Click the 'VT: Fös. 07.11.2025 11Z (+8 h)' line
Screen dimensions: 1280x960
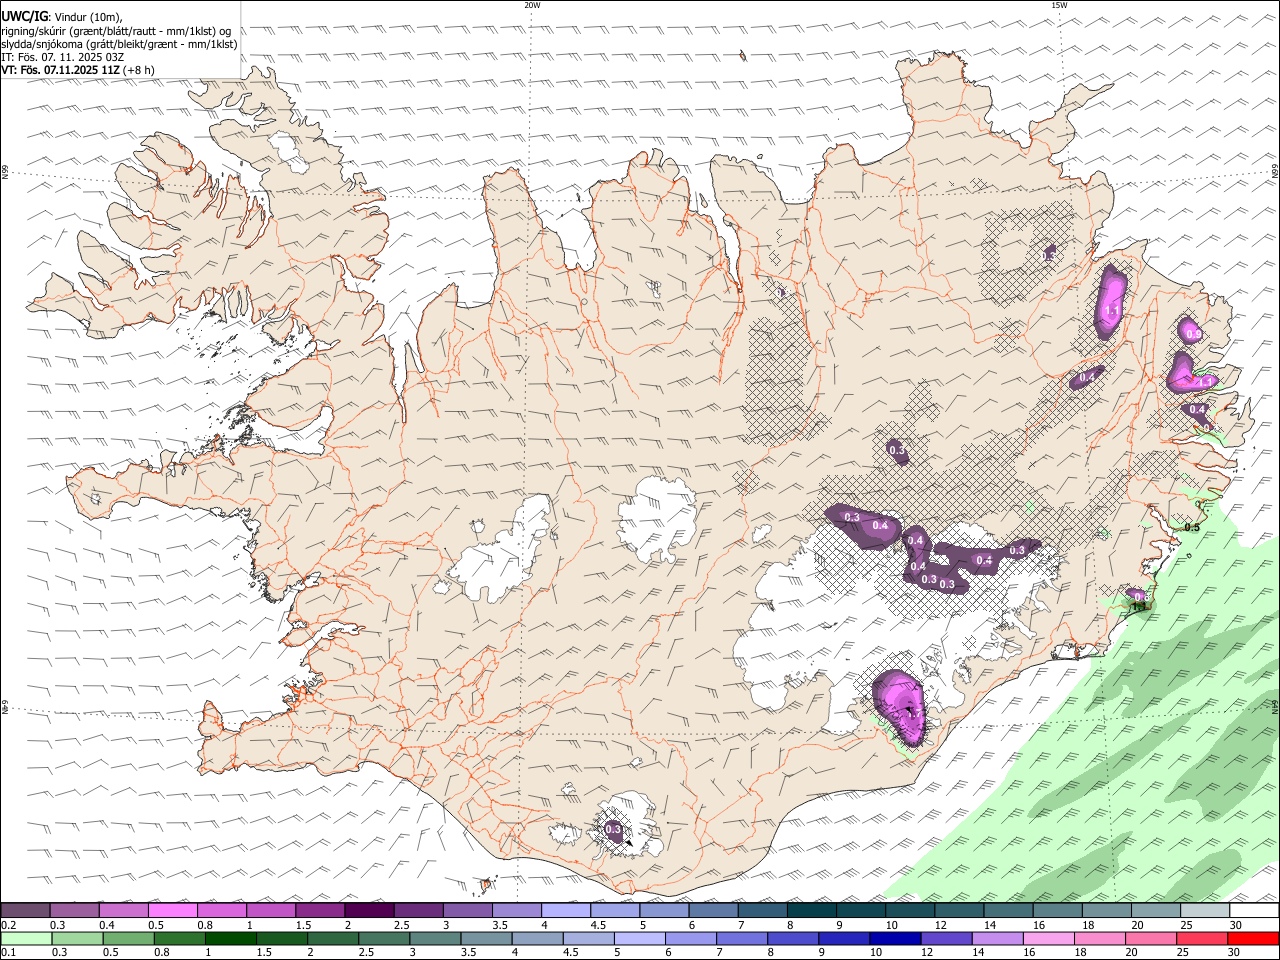tap(78, 70)
